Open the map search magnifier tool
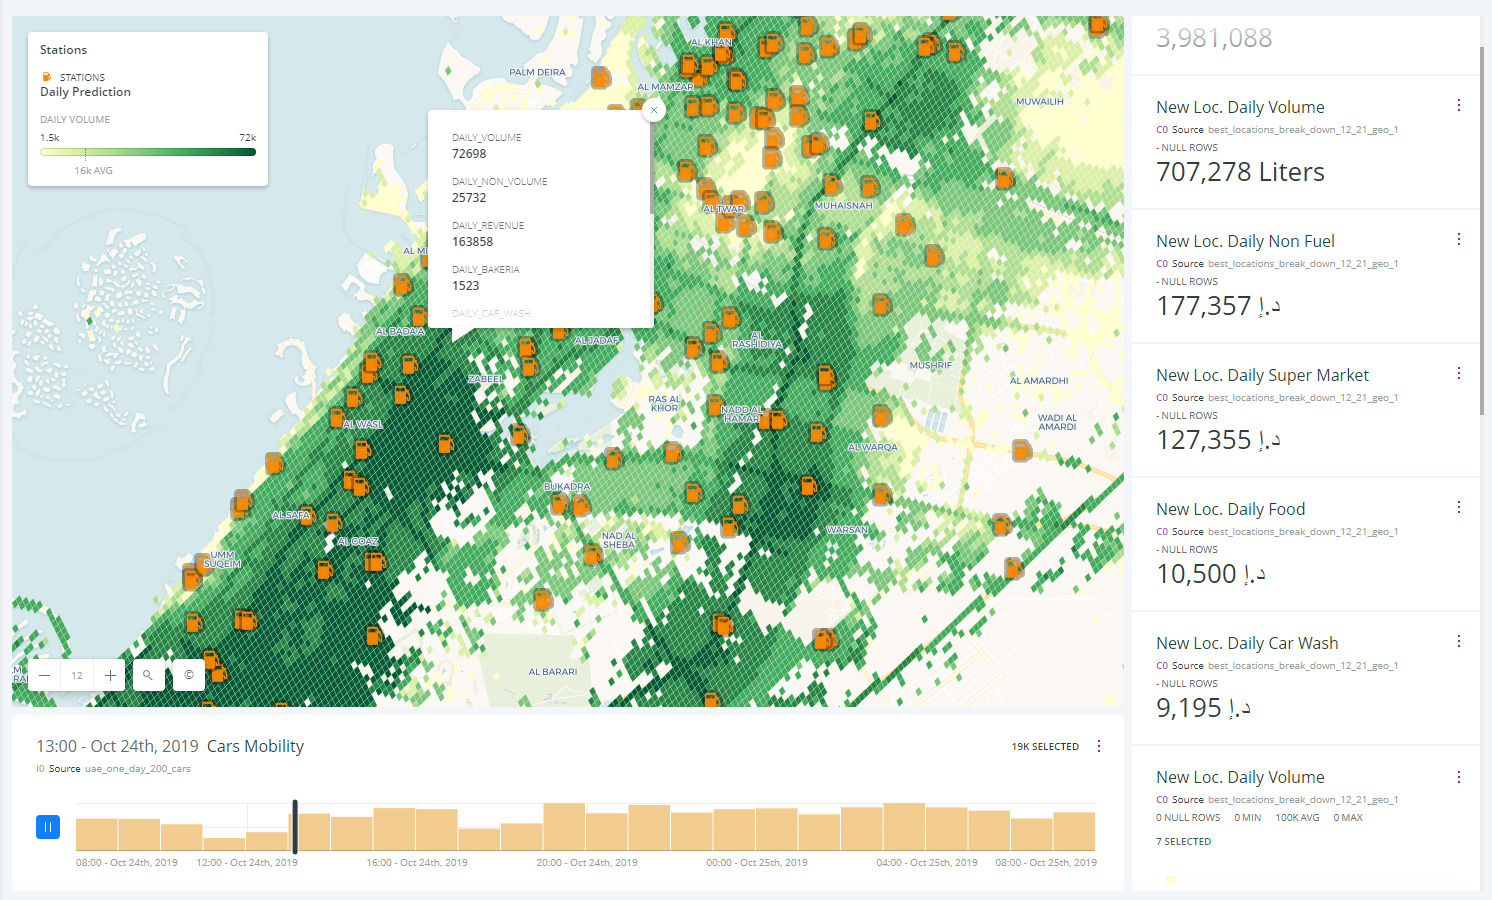 (x=148, y=675)
